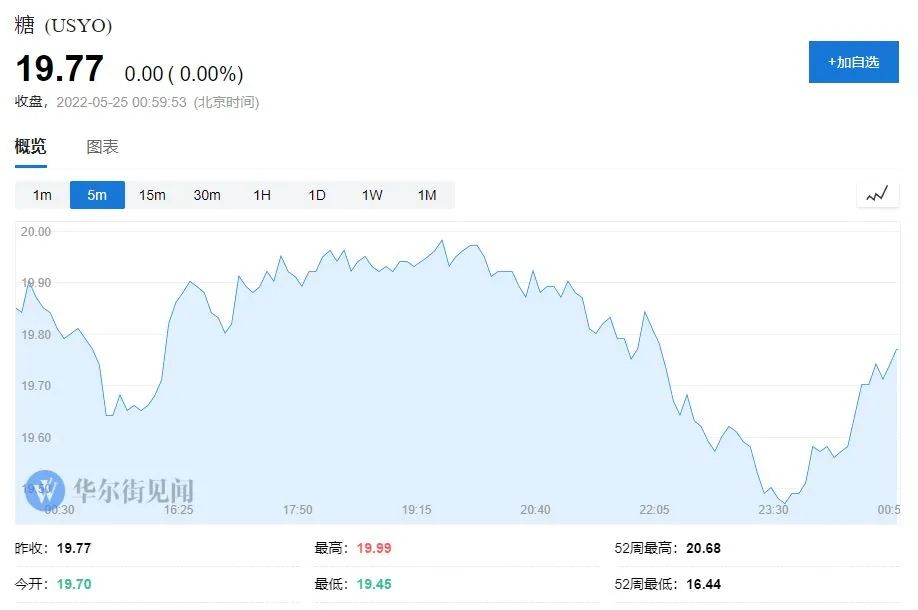Image resolution: width=918 pixels, height=610 pixels.
Task: Select the 5m interval
Action: pyautogui.click(x=97, y=195)
